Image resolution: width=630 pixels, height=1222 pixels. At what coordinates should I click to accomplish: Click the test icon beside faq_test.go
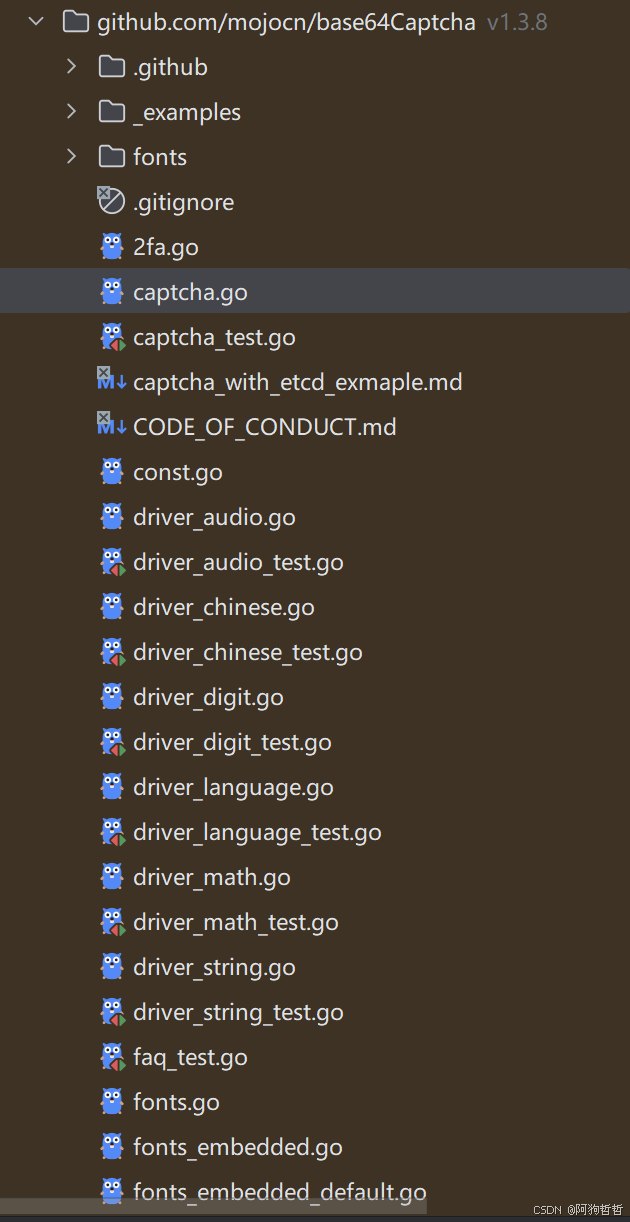click(112, 1056)
